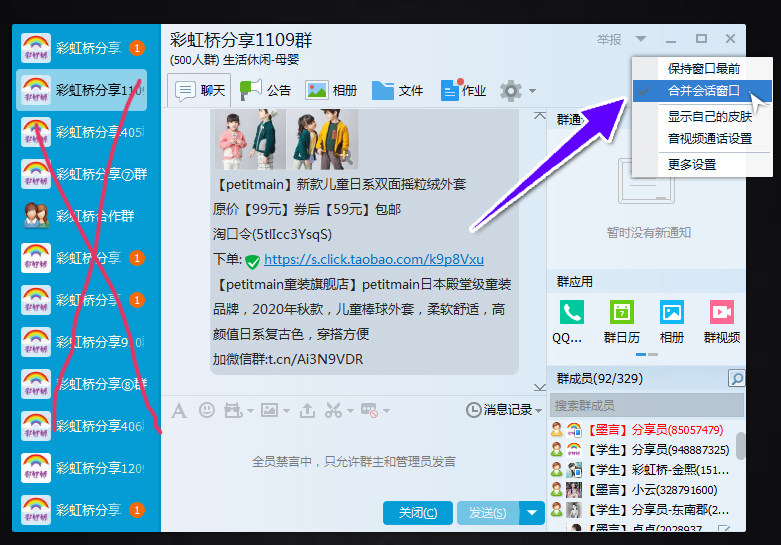Click the upload file icon
This screenshot has width=781, height=545.
coord(307,410)
